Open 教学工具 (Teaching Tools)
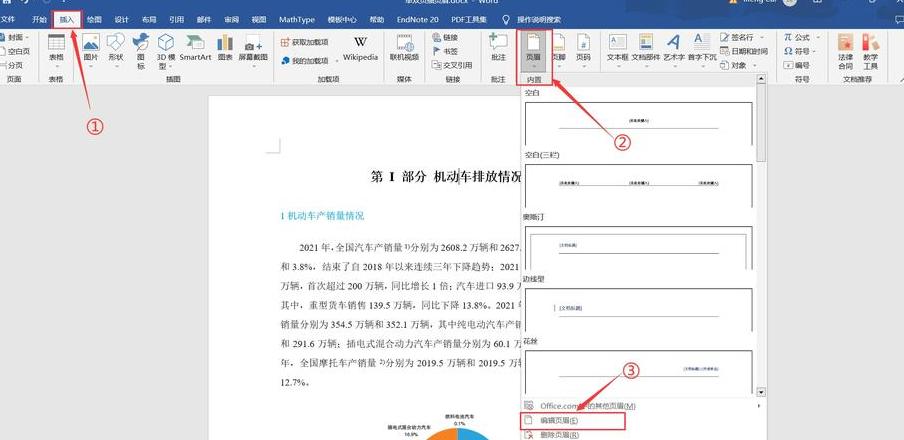 point(871,51)
